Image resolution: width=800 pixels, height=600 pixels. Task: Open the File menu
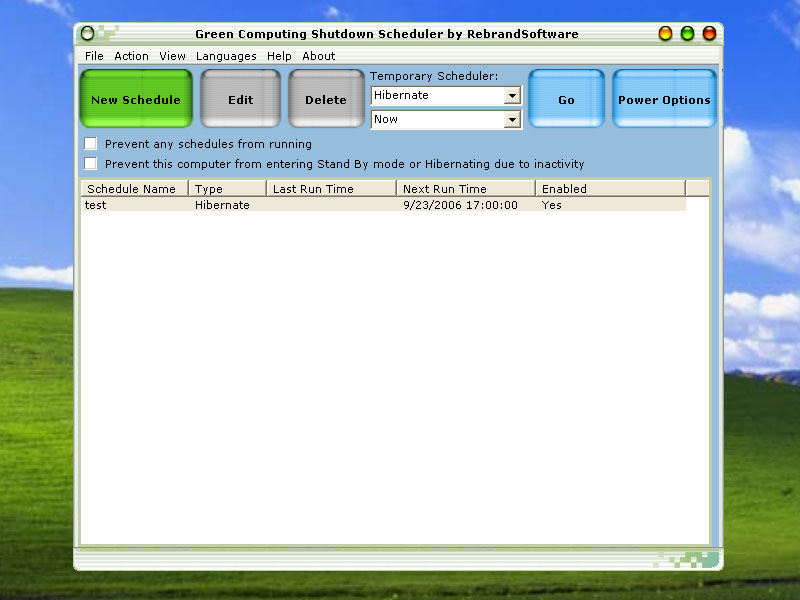pos(94,56)
